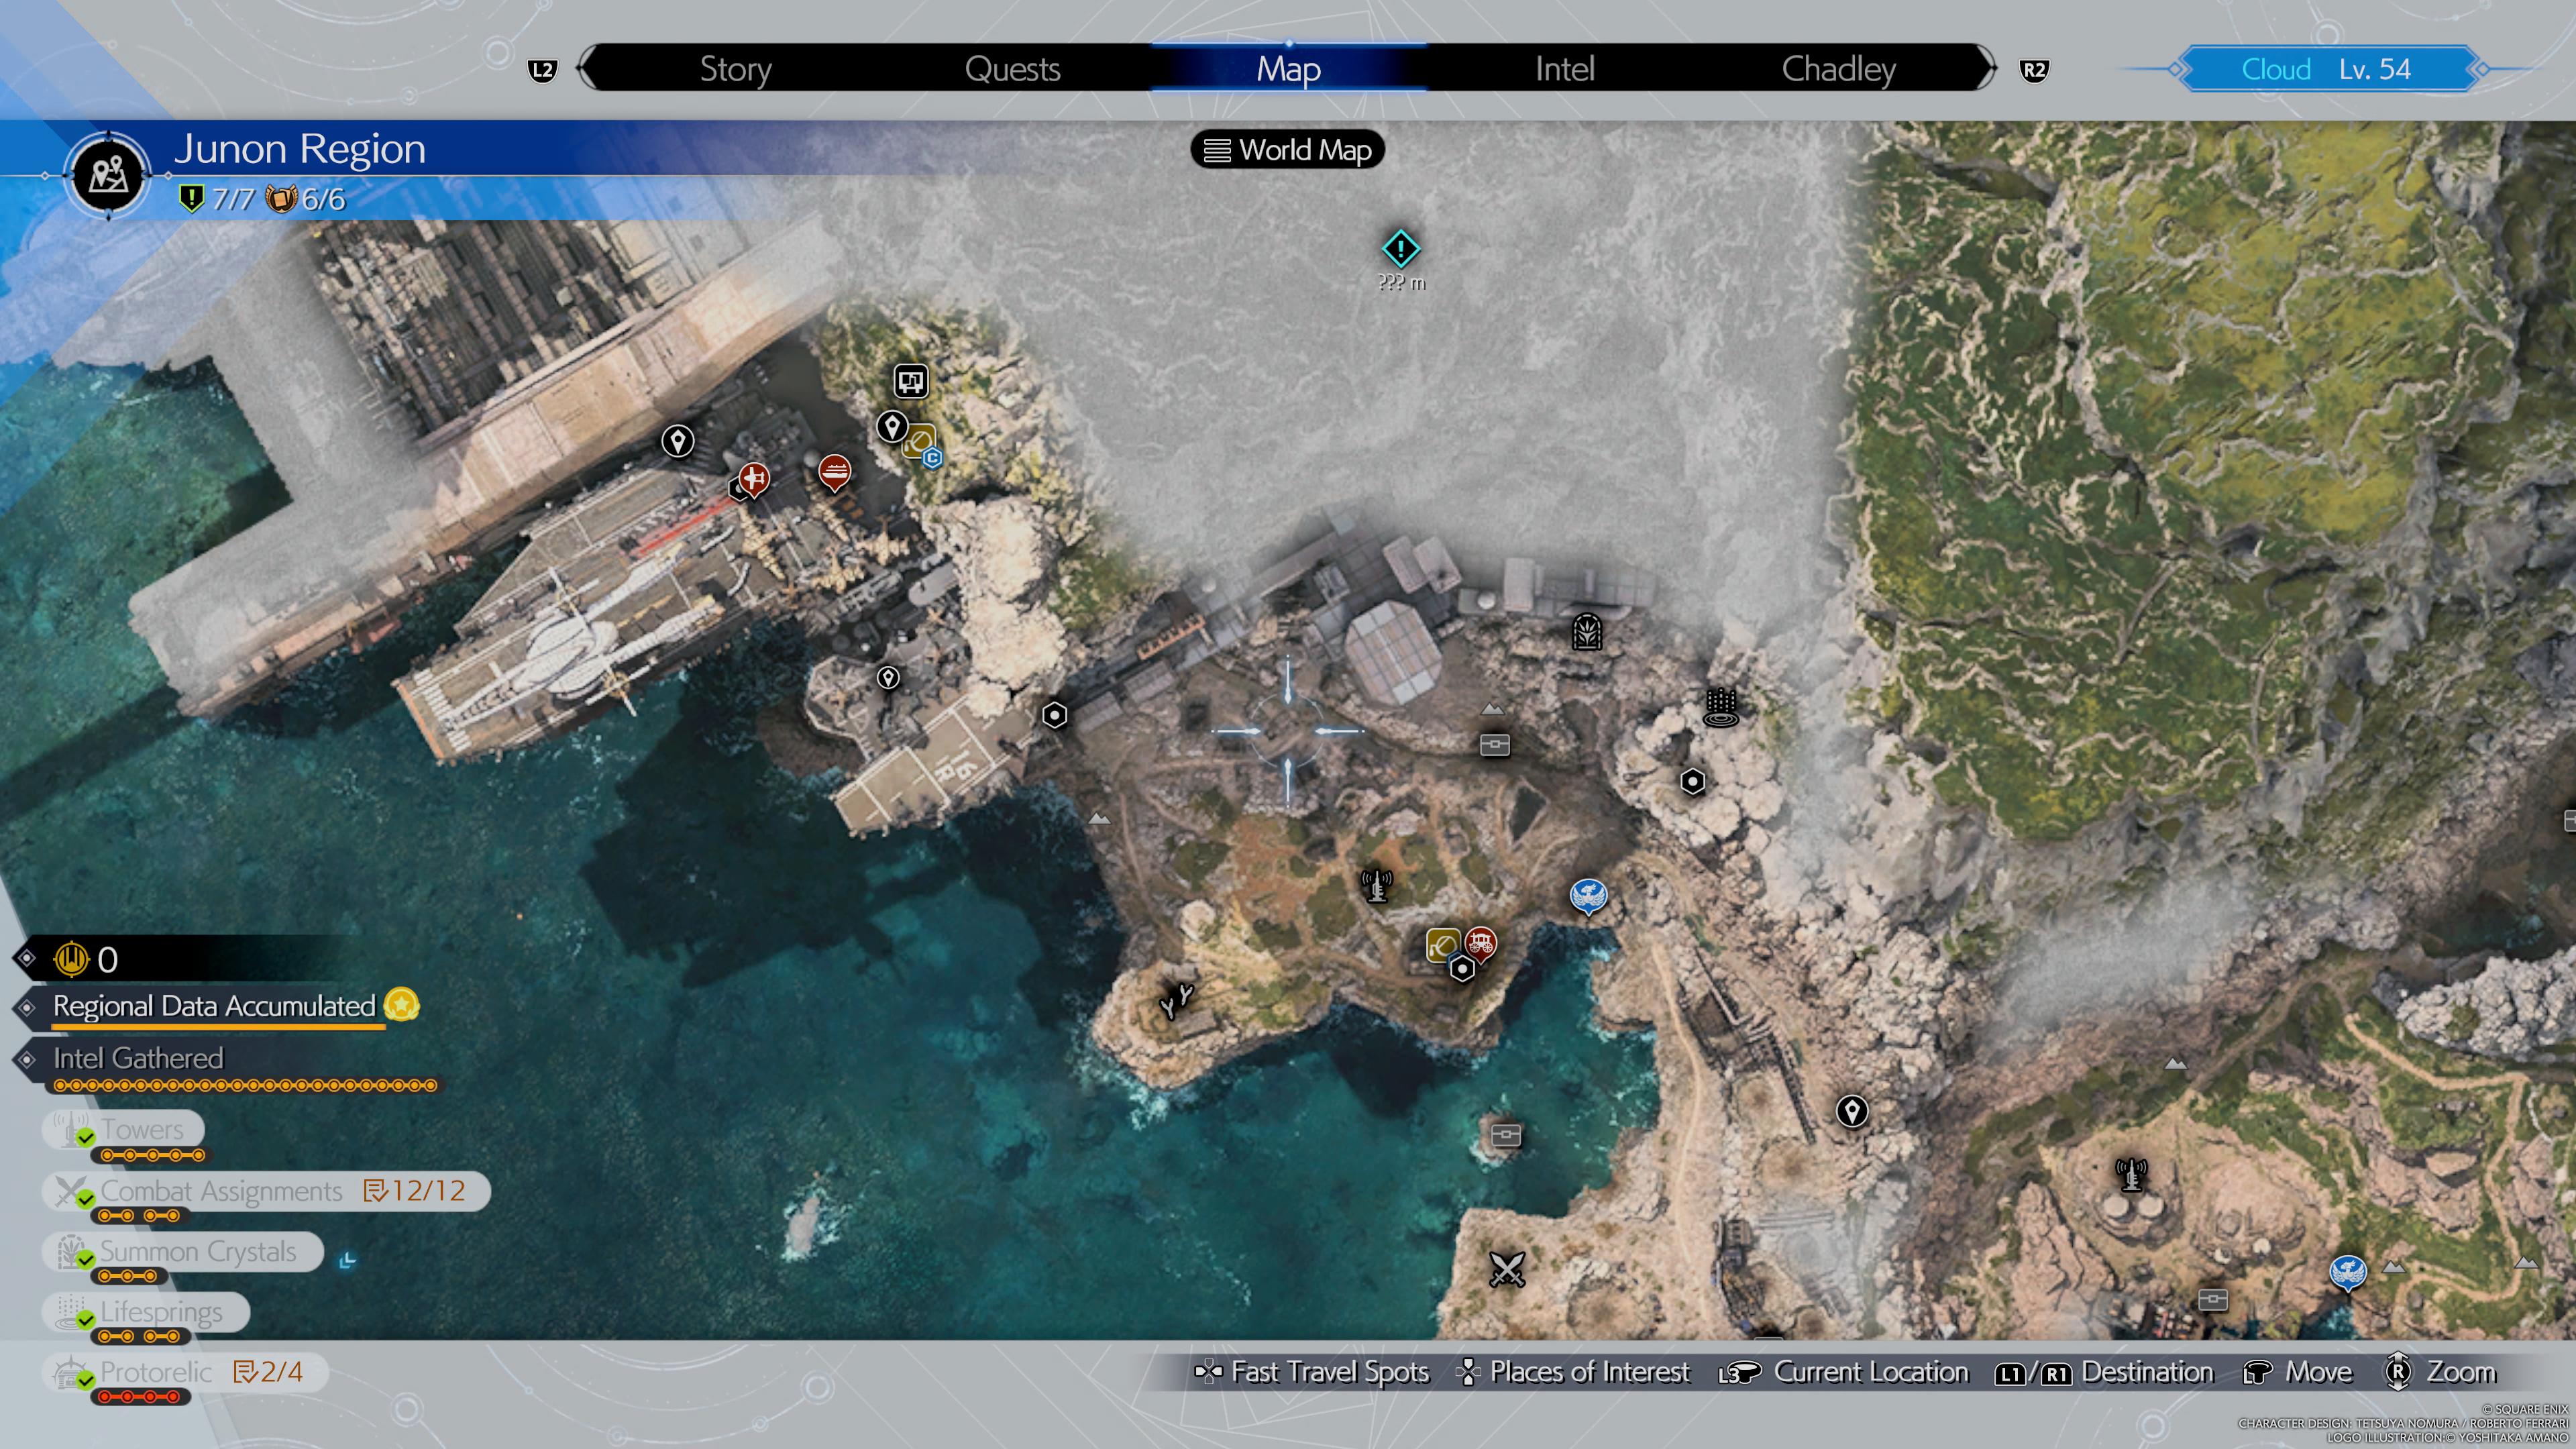Open the Chadley tab

point(1838,69)
